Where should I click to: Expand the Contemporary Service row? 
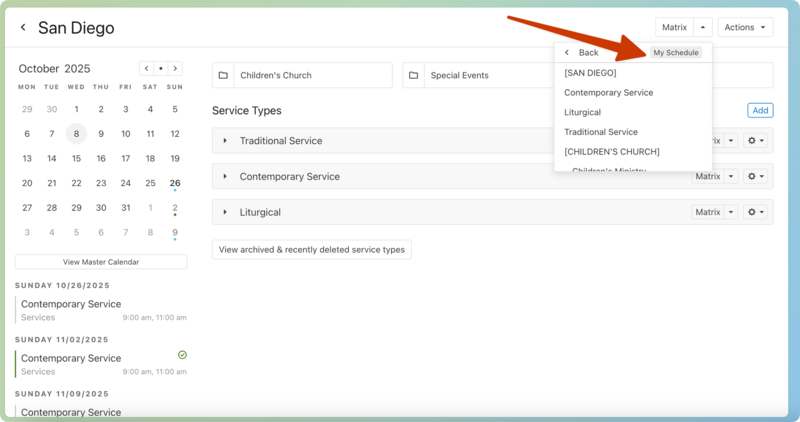(x=226, y=177)
